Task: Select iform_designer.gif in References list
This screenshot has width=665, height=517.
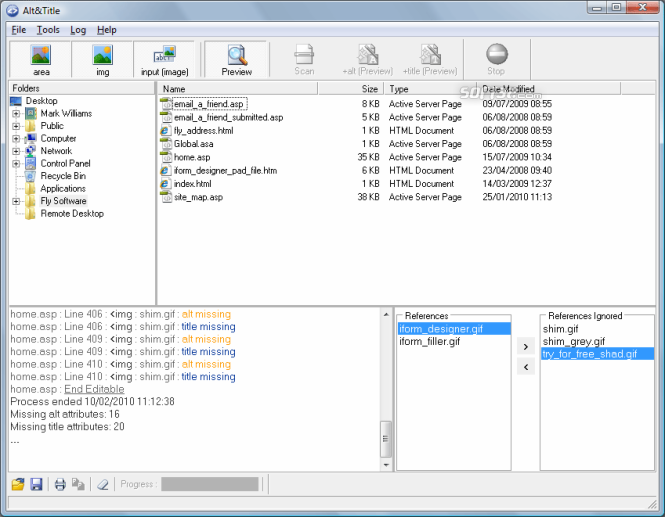Action: coord(454,329)
